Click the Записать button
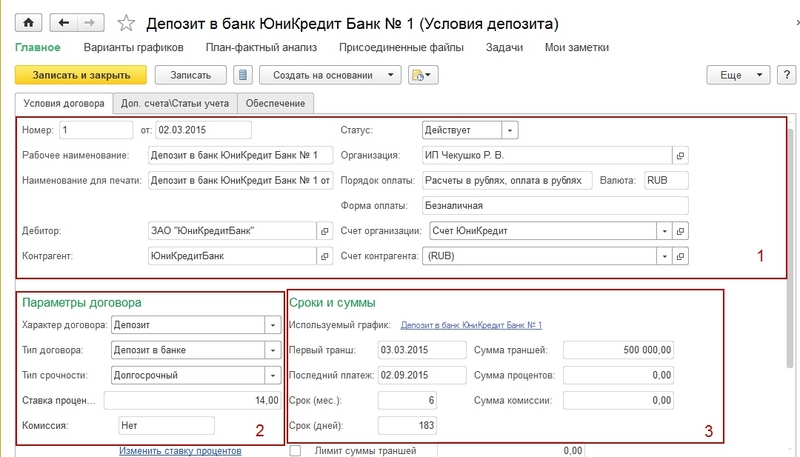The image size is (800, 457). coord(190,75)
